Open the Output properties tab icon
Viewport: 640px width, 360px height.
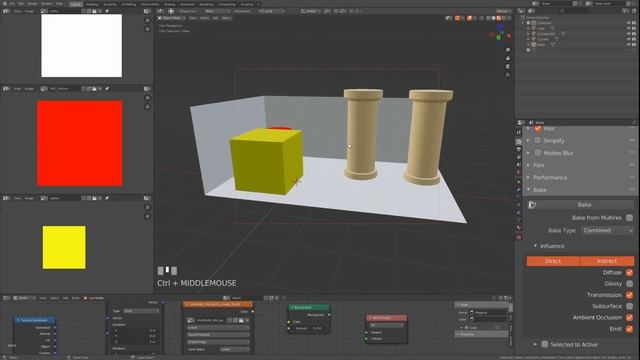click(519, 149)
